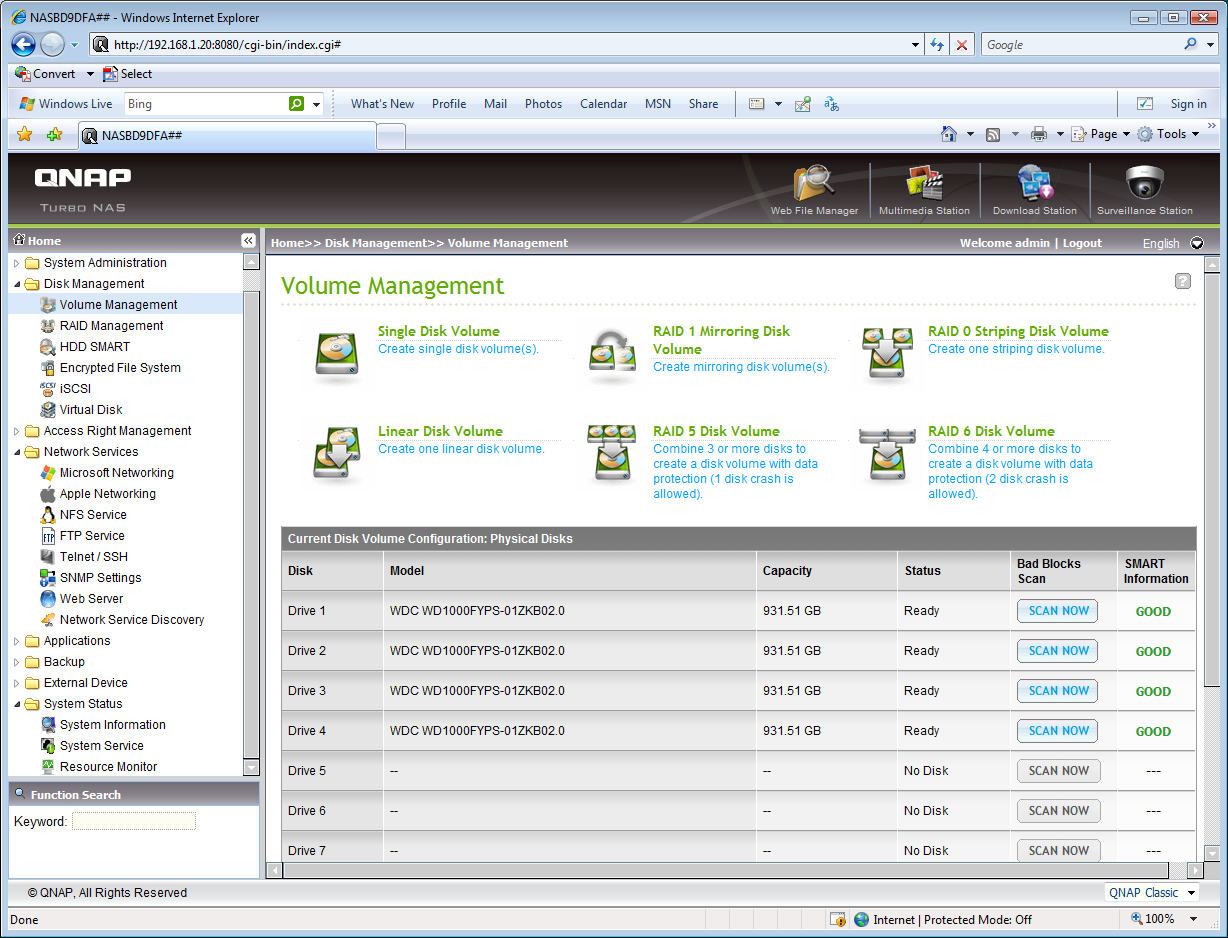1228x938 pixels.
Task: Click the main content vertical scrollbar
Action: [x=1211, y=478]
